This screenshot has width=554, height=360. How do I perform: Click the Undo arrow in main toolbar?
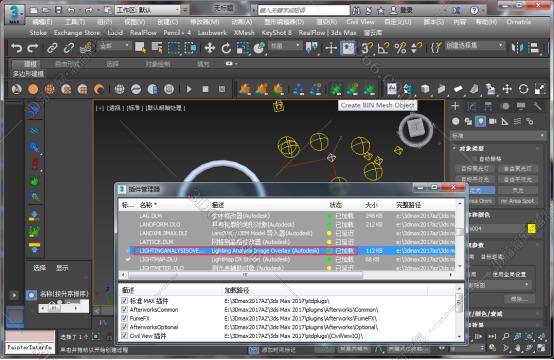tap(17, 48)
